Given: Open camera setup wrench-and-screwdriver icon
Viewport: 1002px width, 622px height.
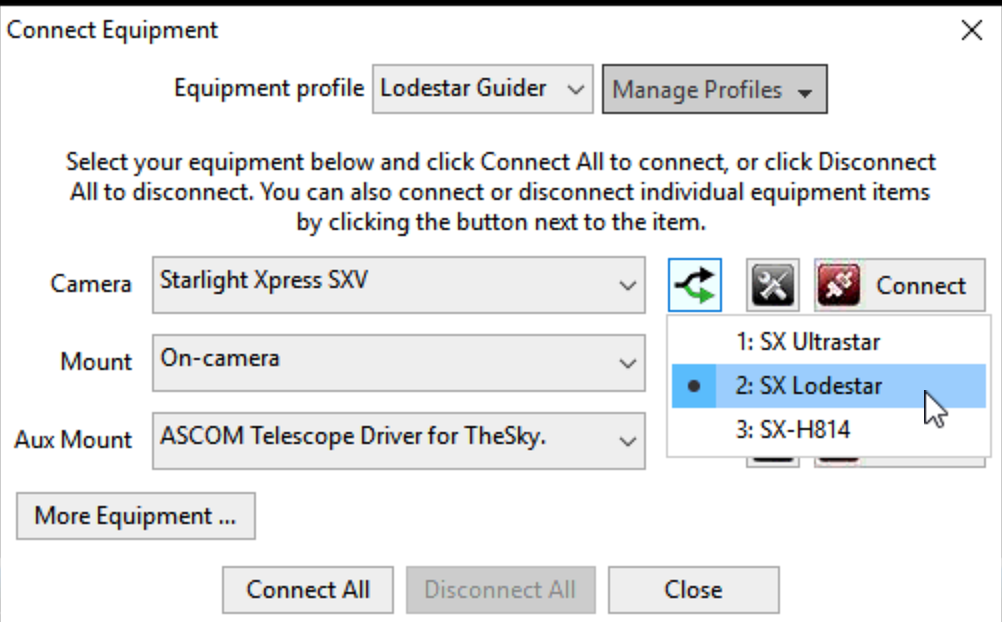Looking at the screenshot, I should click(773, 285).
